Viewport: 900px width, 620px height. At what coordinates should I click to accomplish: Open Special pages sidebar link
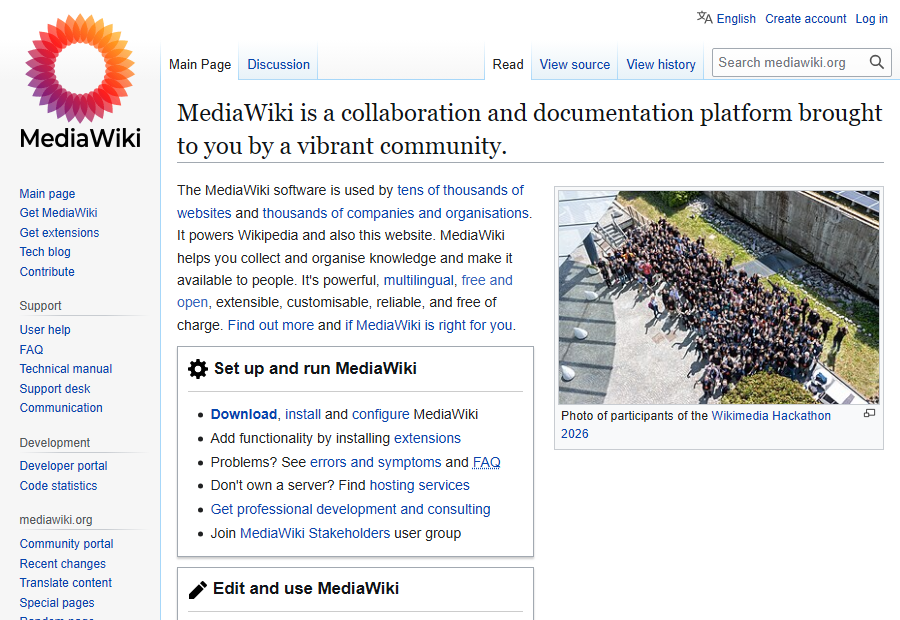[57, 603]
